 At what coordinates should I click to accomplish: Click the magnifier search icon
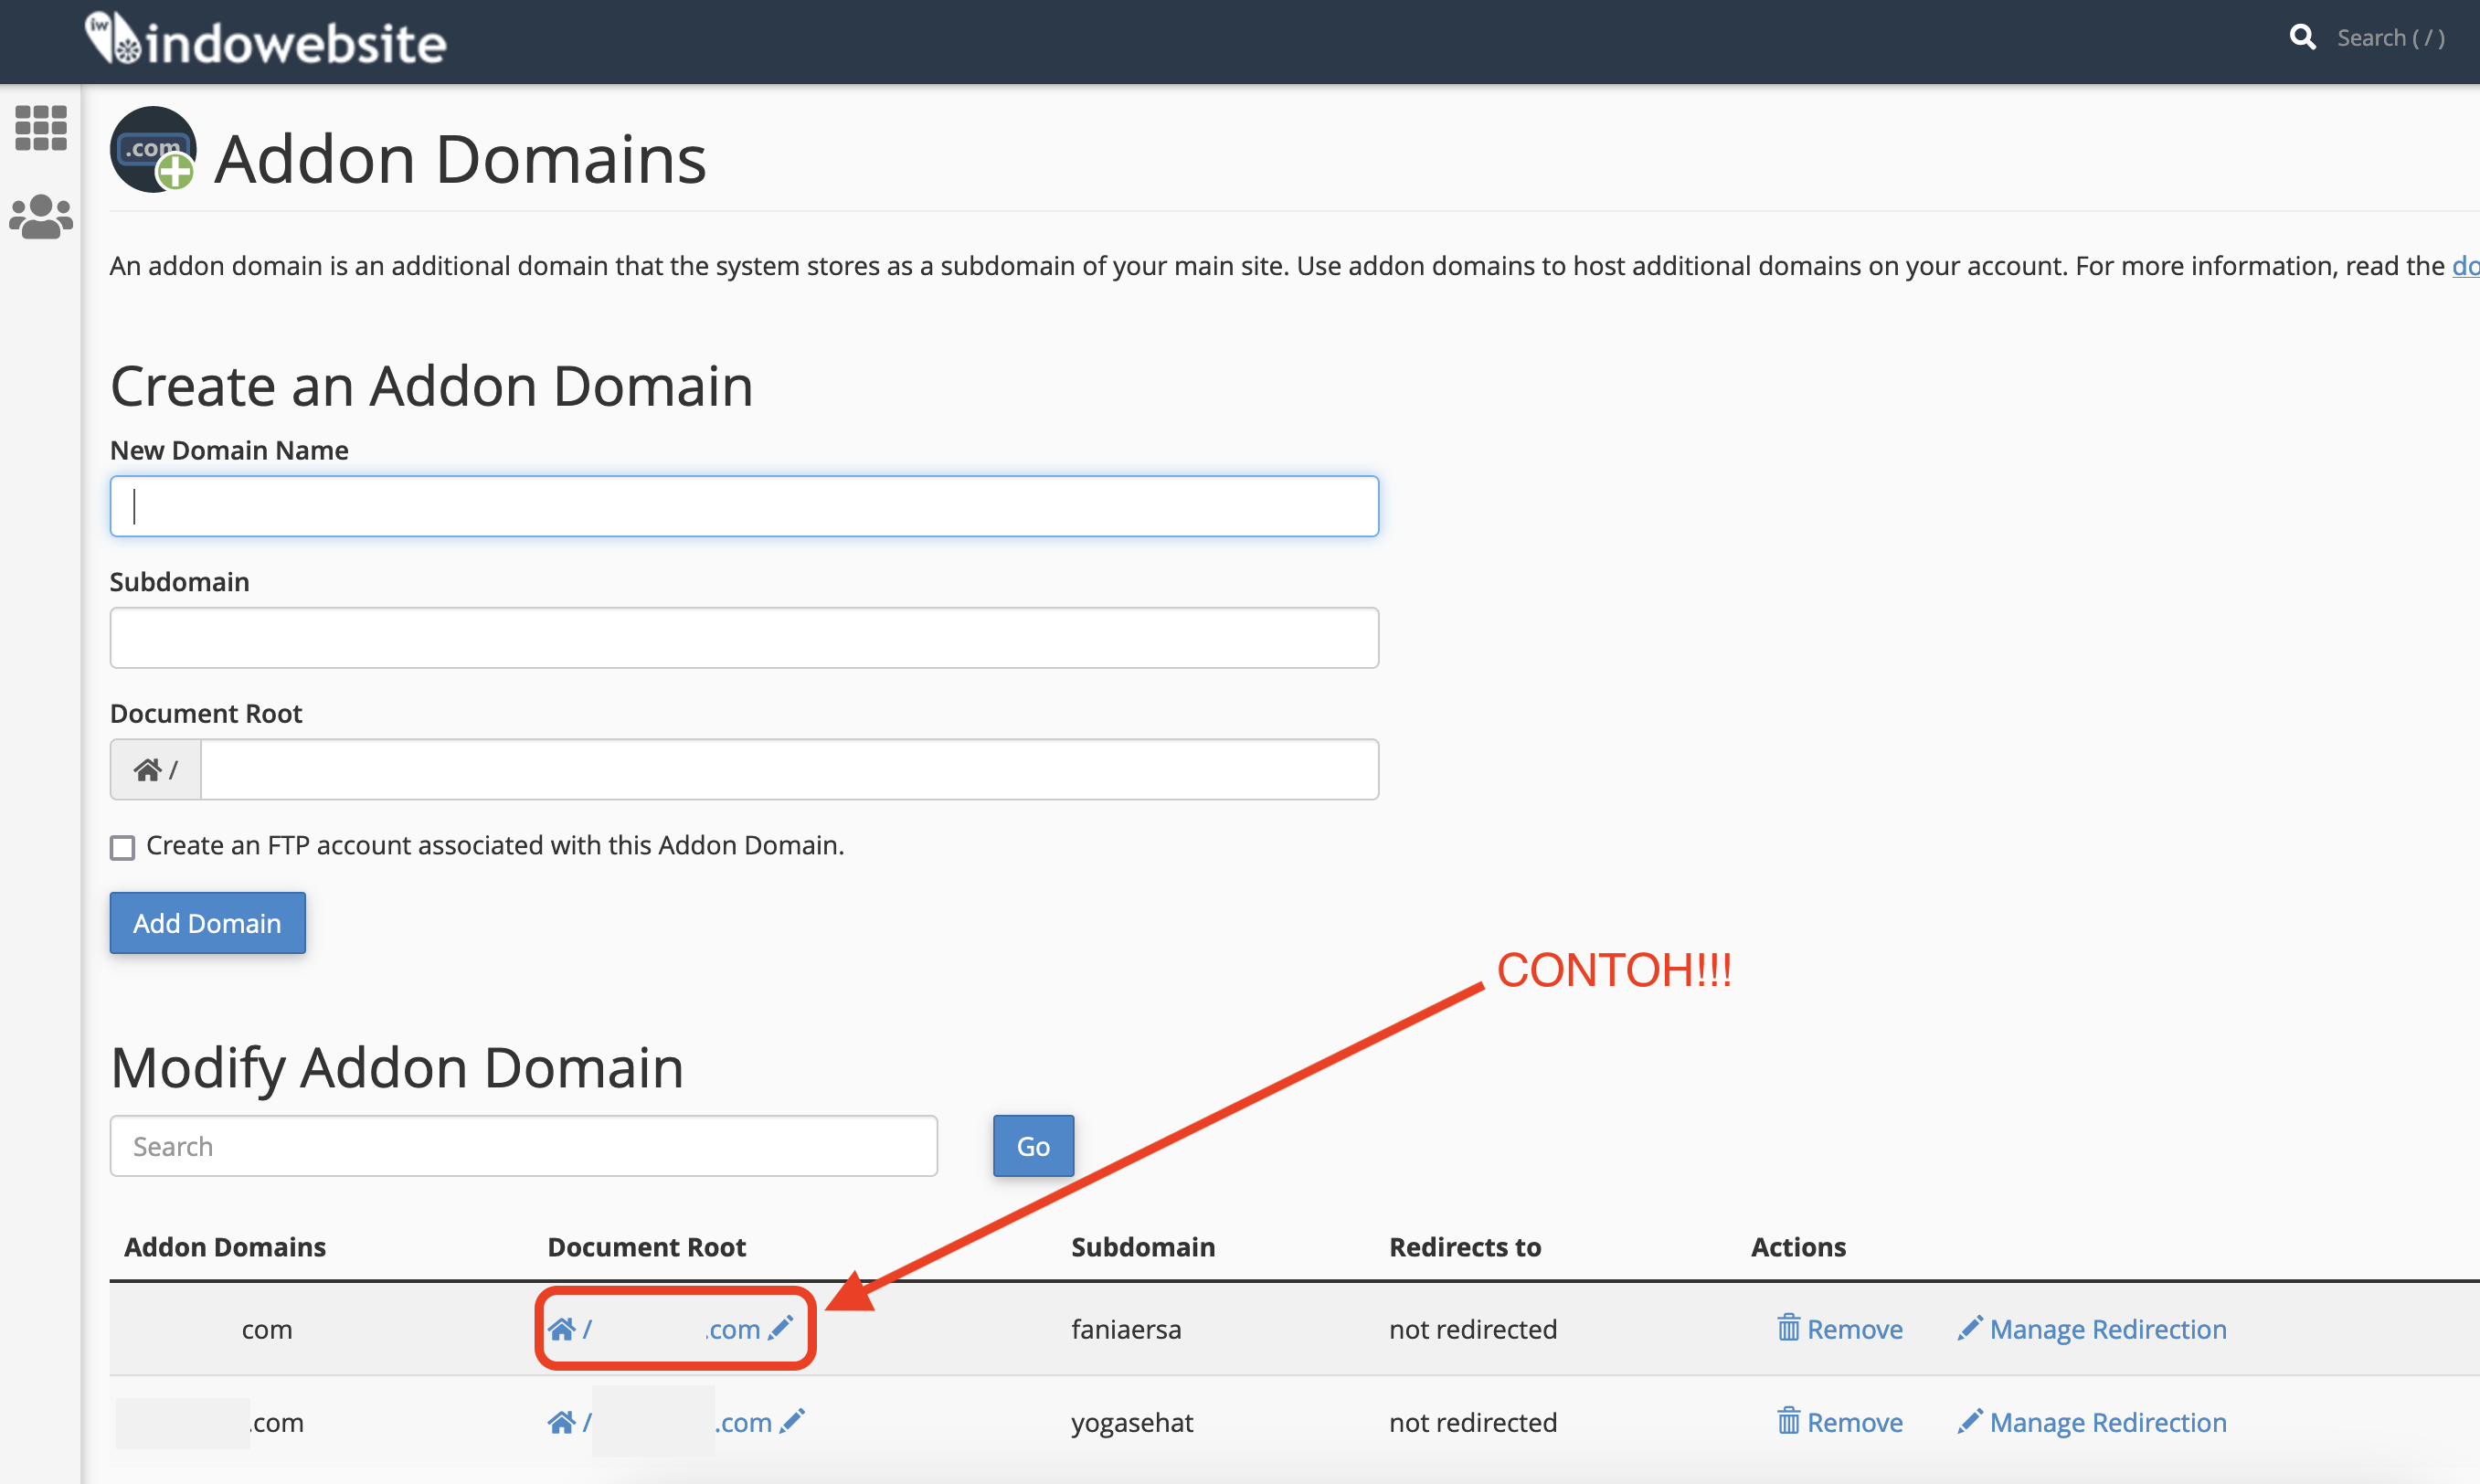pos(2302,38)
